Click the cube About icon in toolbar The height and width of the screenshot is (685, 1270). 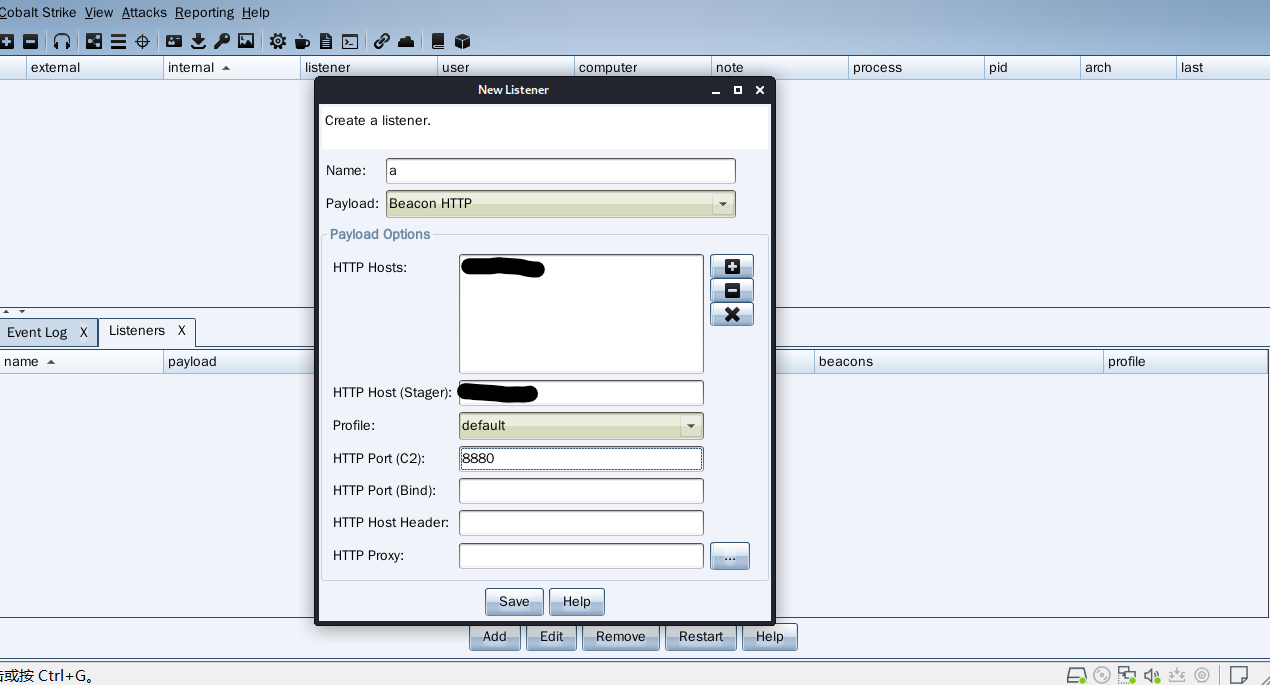(x=462, y=42)
